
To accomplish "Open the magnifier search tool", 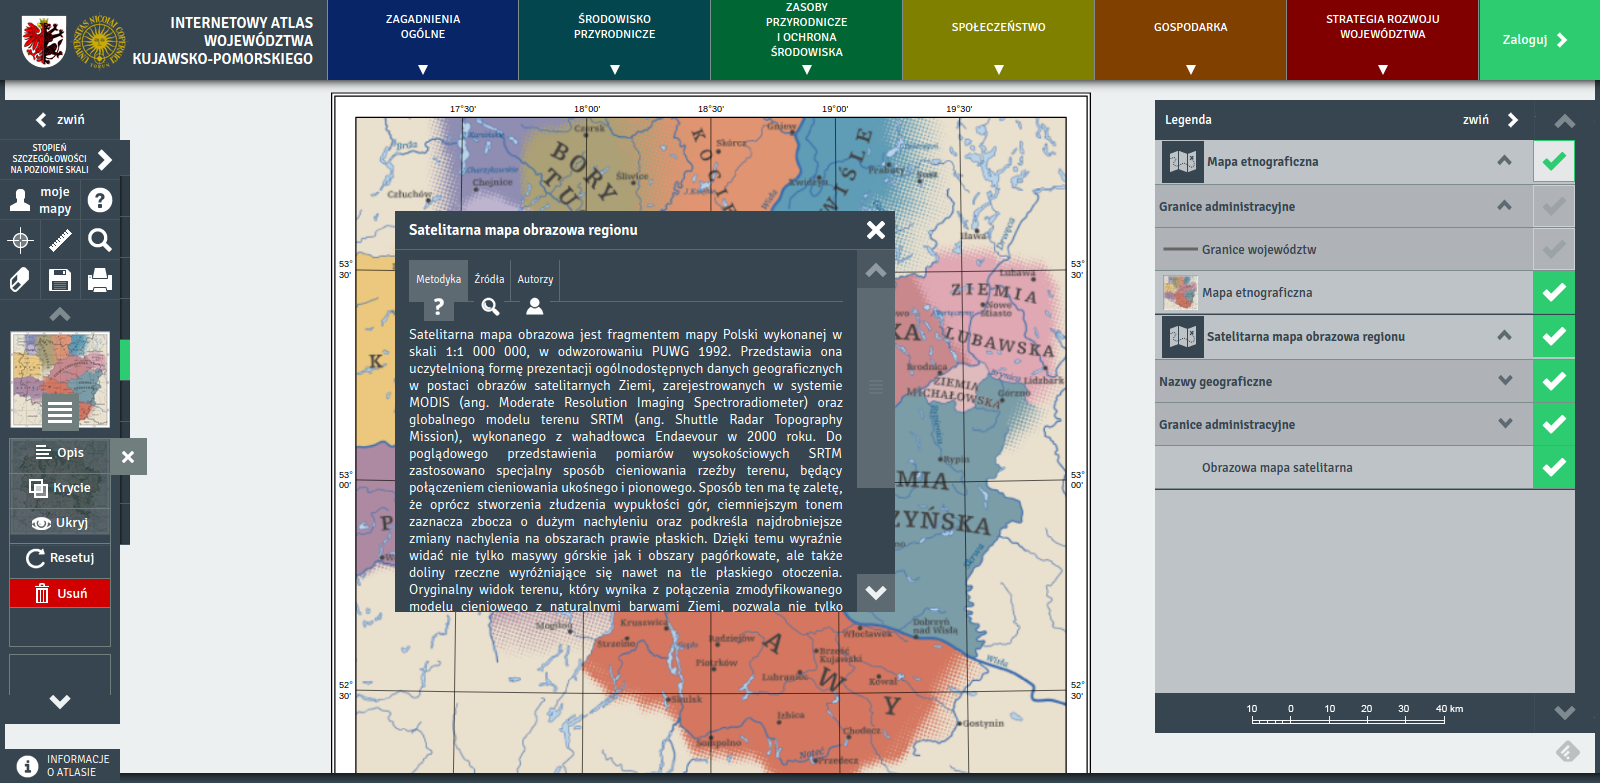I will point(100,240).
